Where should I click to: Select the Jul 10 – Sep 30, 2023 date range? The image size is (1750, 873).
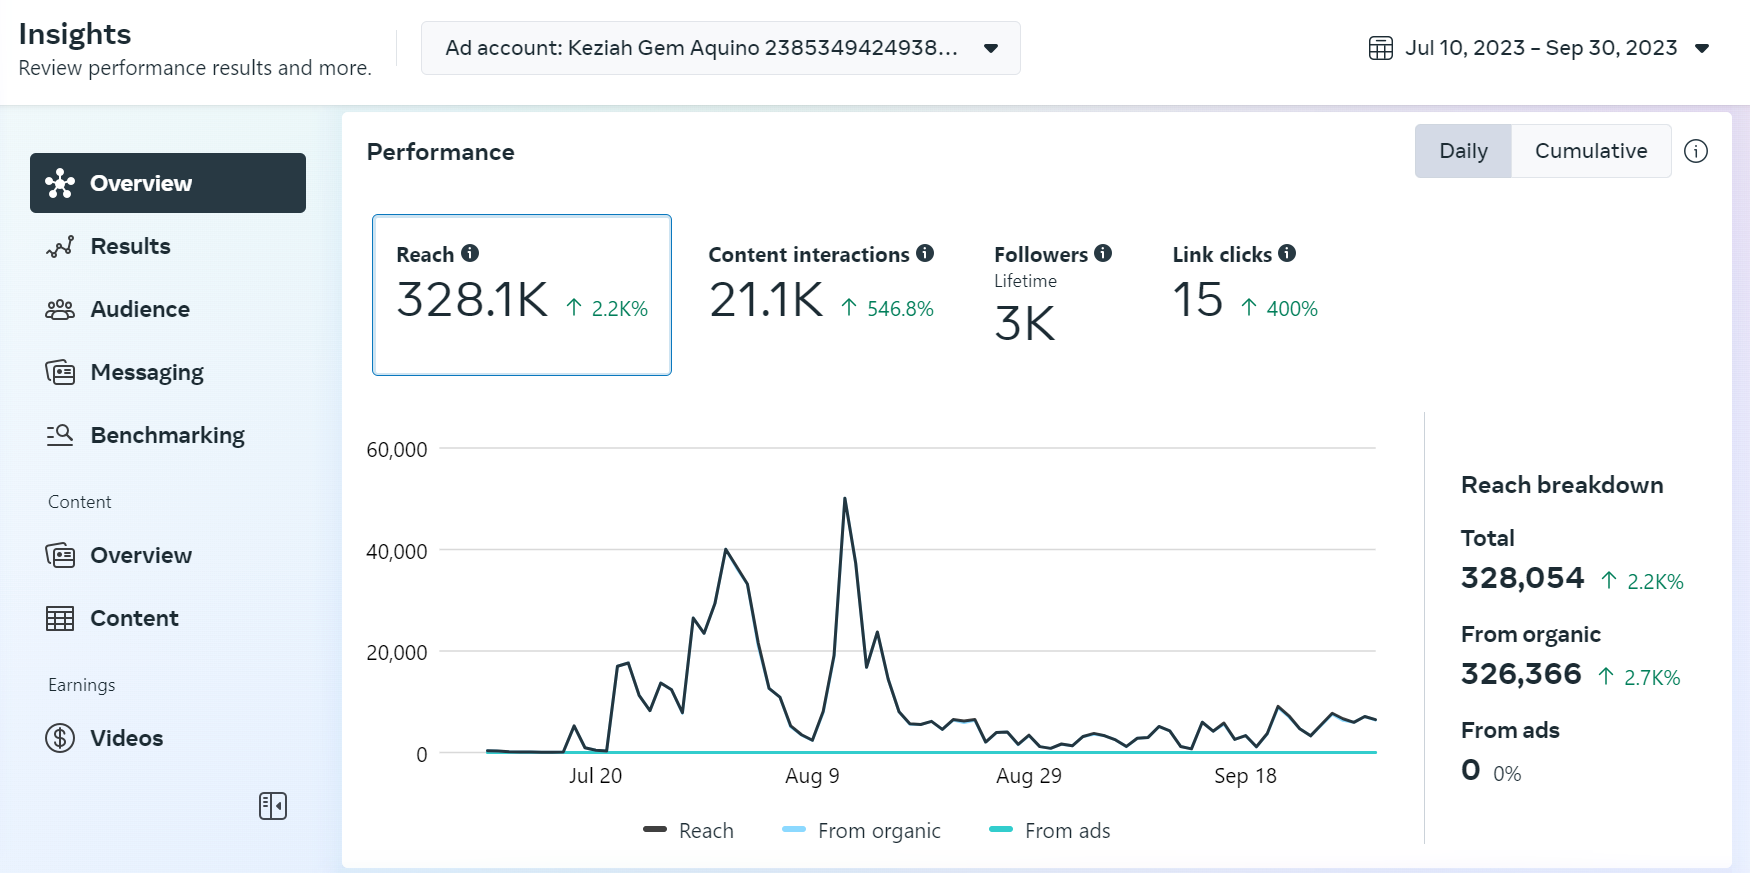(1540, 48)
